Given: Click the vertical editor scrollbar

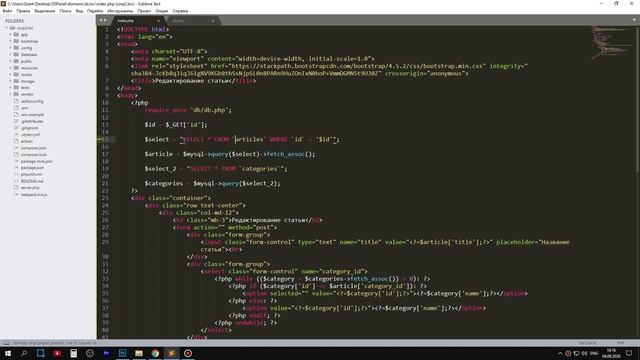Looking at the screenshot, I should 638,98.
